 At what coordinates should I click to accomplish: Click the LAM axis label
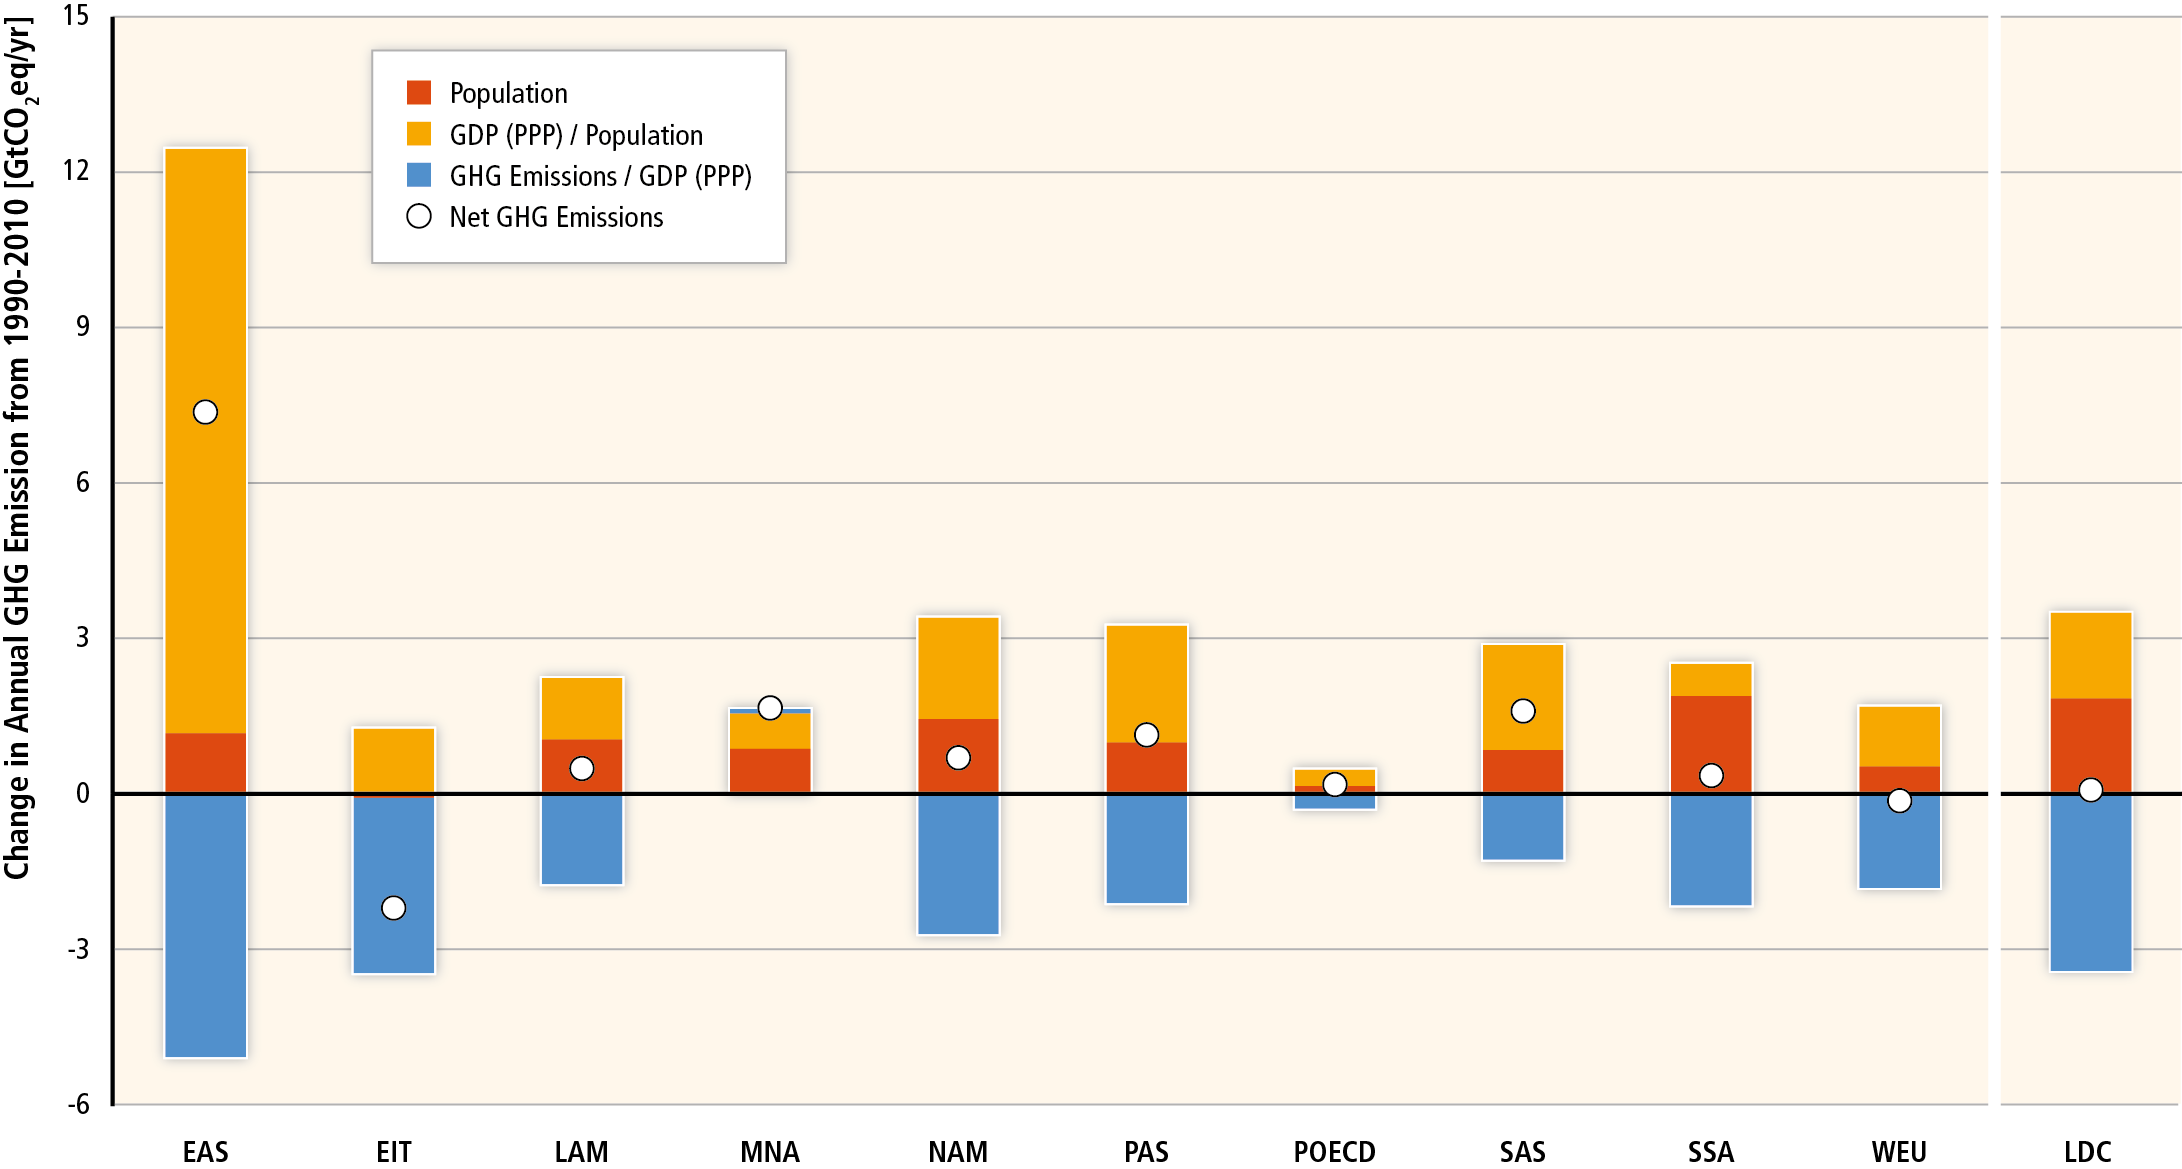tap(581, 1152)
